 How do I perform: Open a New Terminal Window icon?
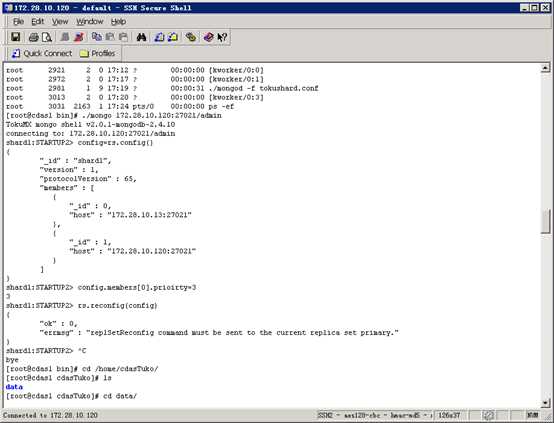click(x=159, y=37)
